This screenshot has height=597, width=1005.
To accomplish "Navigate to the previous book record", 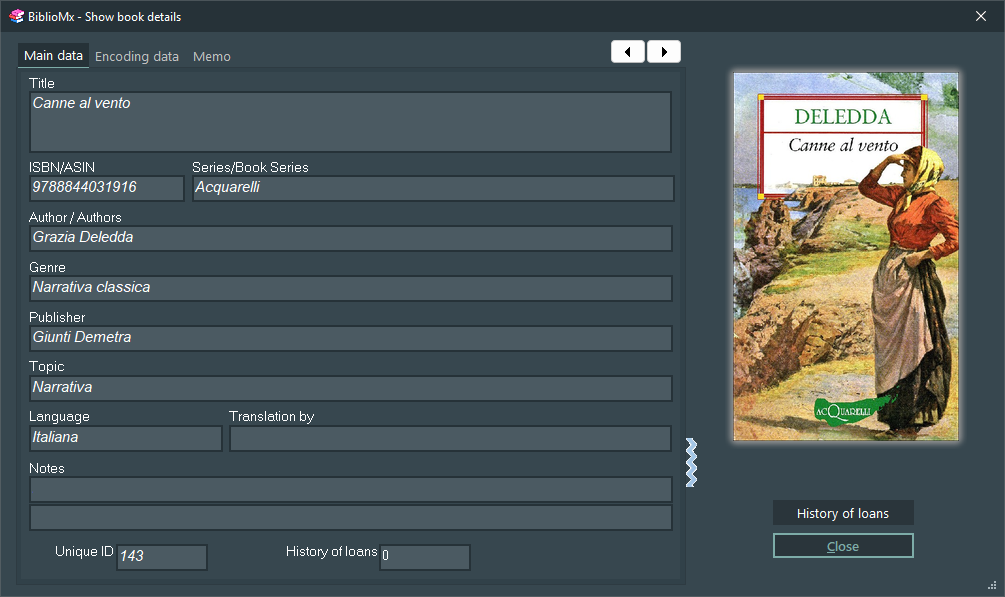I will [x=627, y=51].
